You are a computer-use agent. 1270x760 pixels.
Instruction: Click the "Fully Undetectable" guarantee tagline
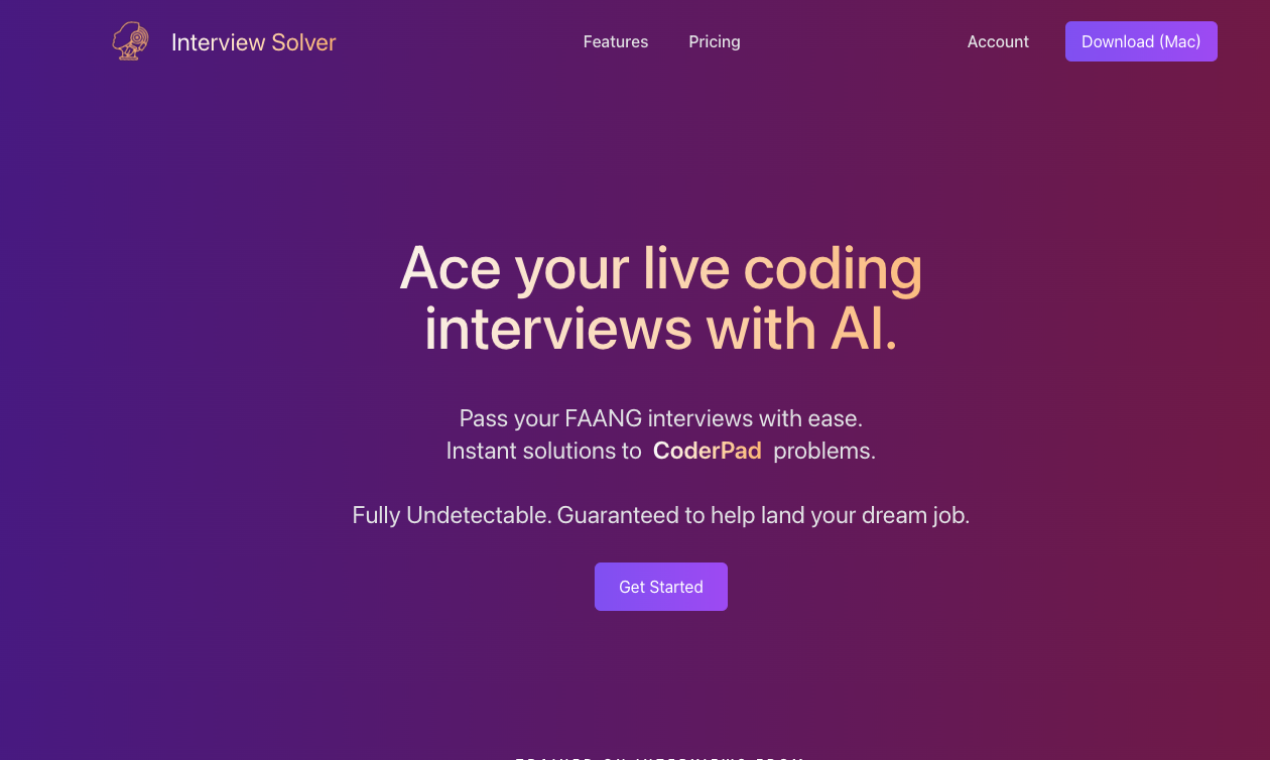pos(451,515)
